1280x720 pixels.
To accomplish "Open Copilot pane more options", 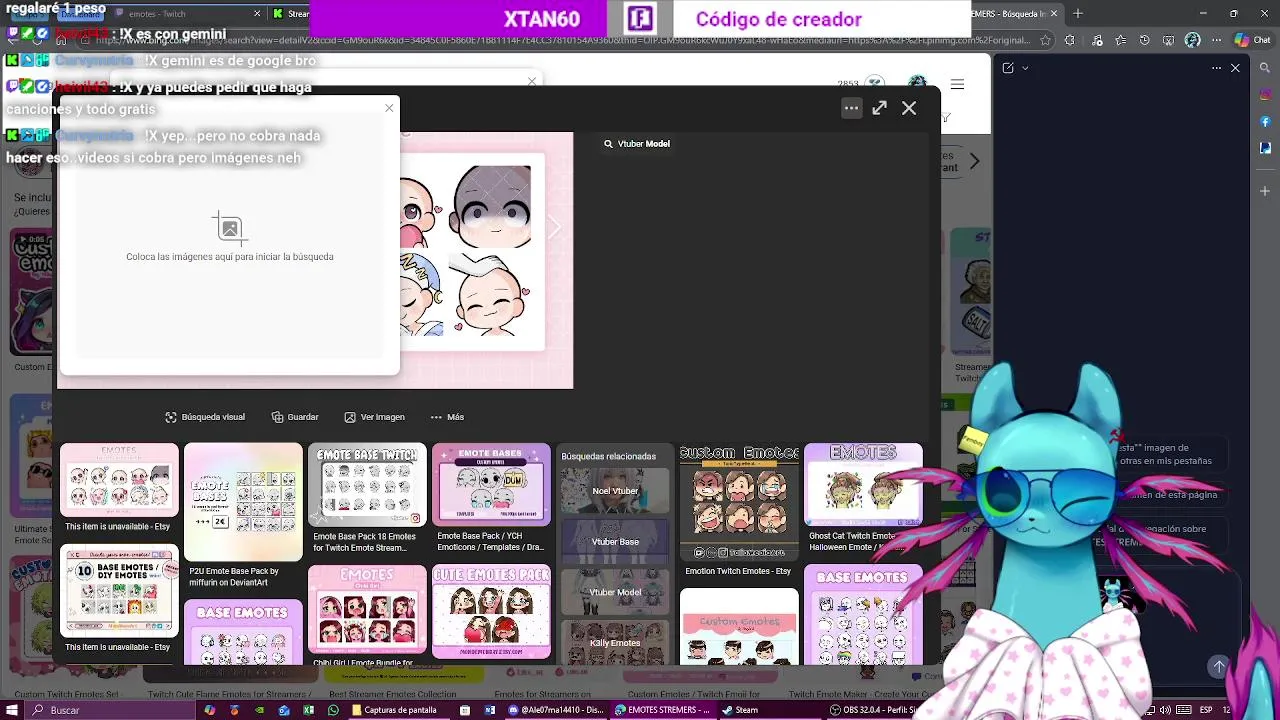I will click(x=1216, y=68).
